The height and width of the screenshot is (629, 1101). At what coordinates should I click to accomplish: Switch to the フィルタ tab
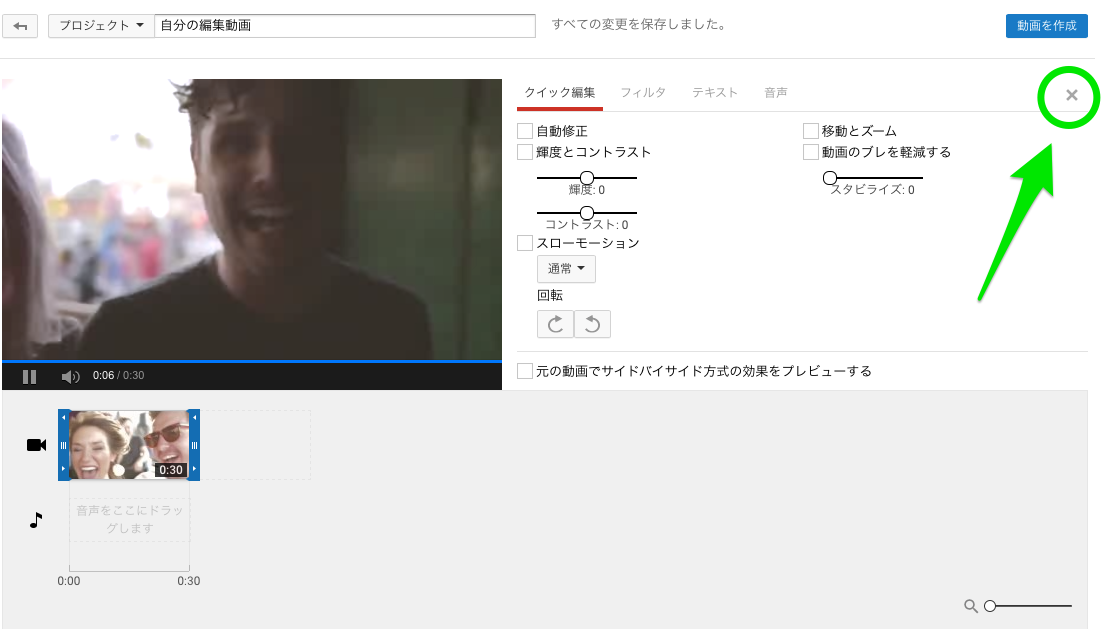pos(643,93)
